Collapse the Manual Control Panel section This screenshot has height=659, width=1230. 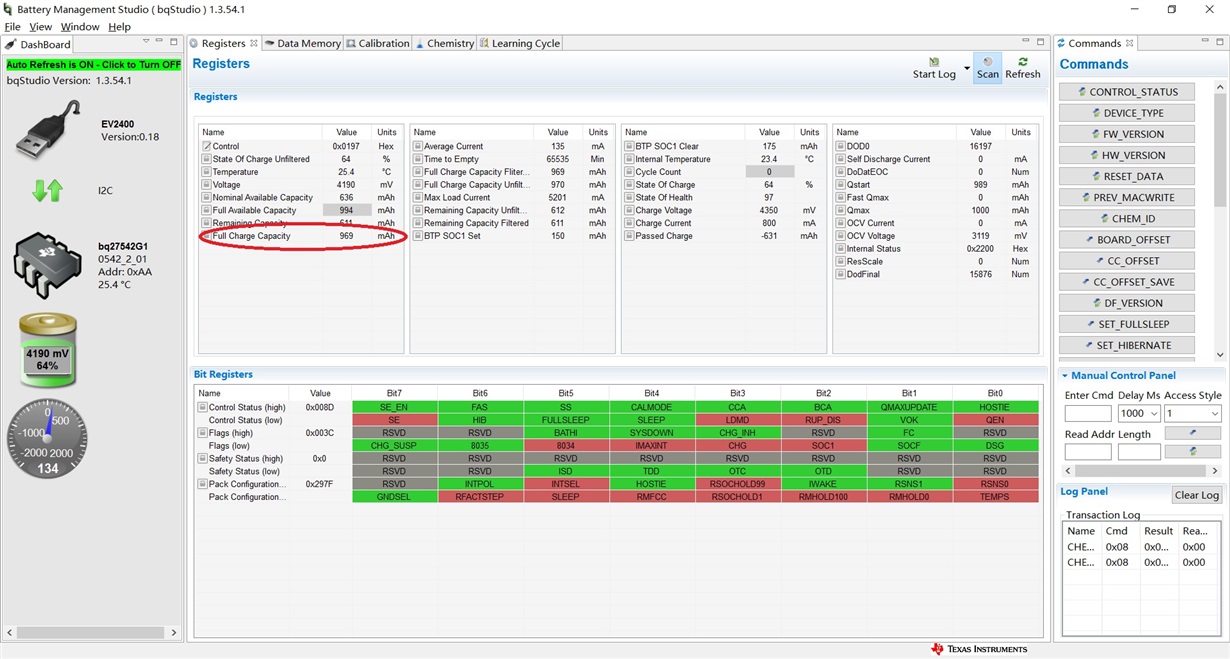click(1065, 376)
